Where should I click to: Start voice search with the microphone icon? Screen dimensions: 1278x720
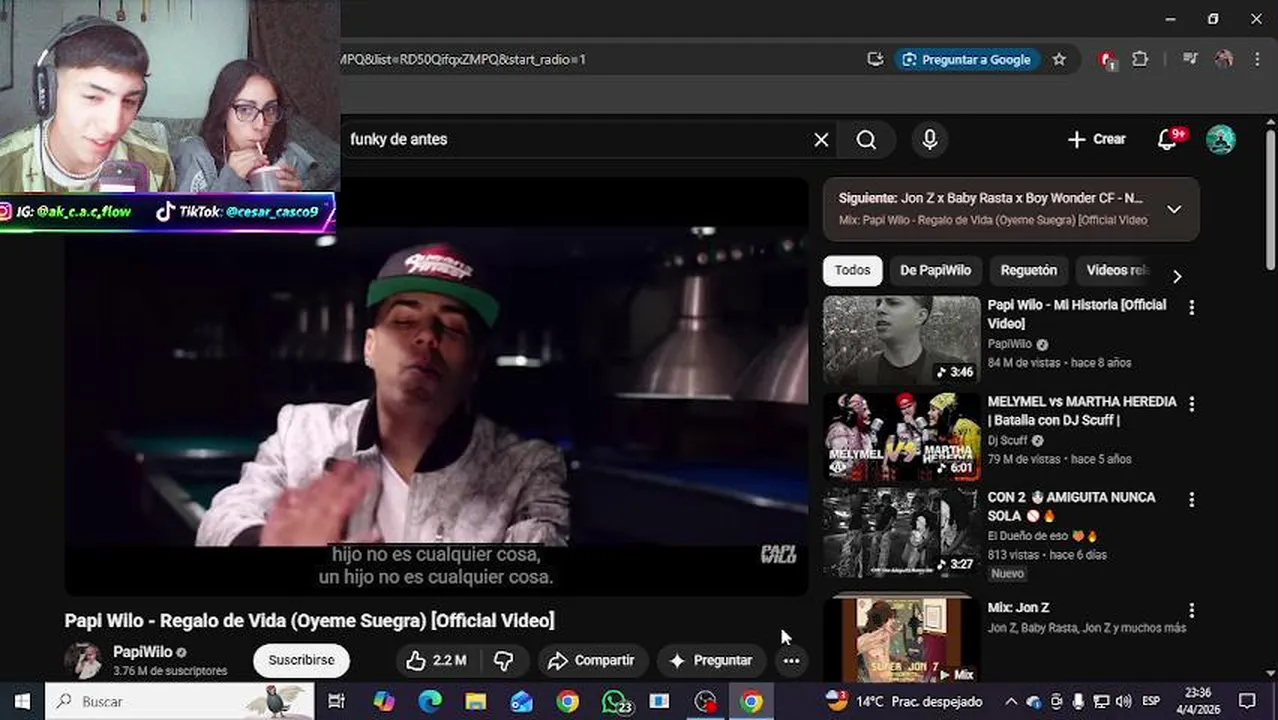(930, 140)
